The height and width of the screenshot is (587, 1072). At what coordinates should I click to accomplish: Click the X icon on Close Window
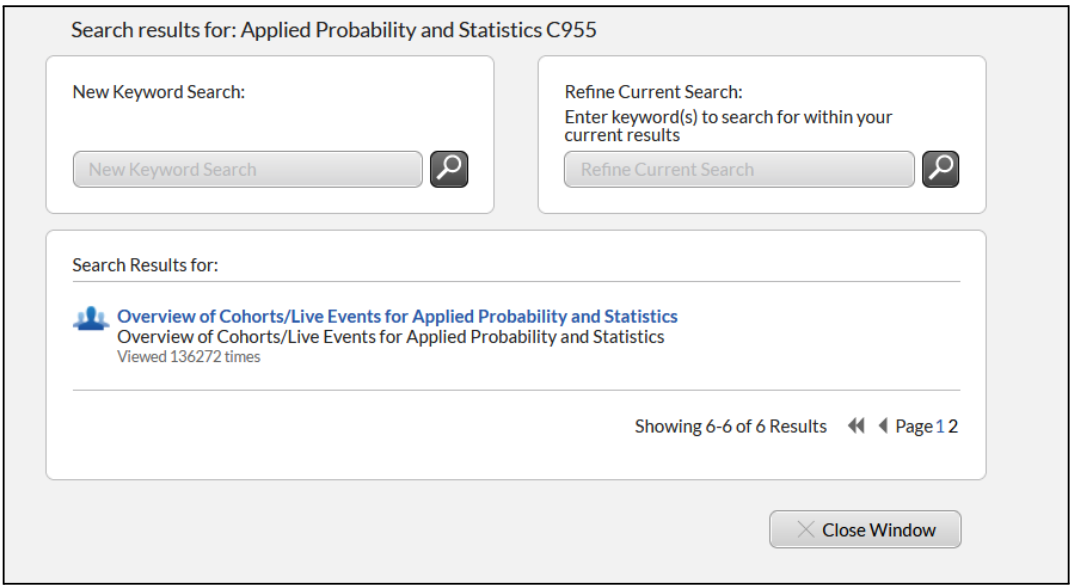pos(805,529)
